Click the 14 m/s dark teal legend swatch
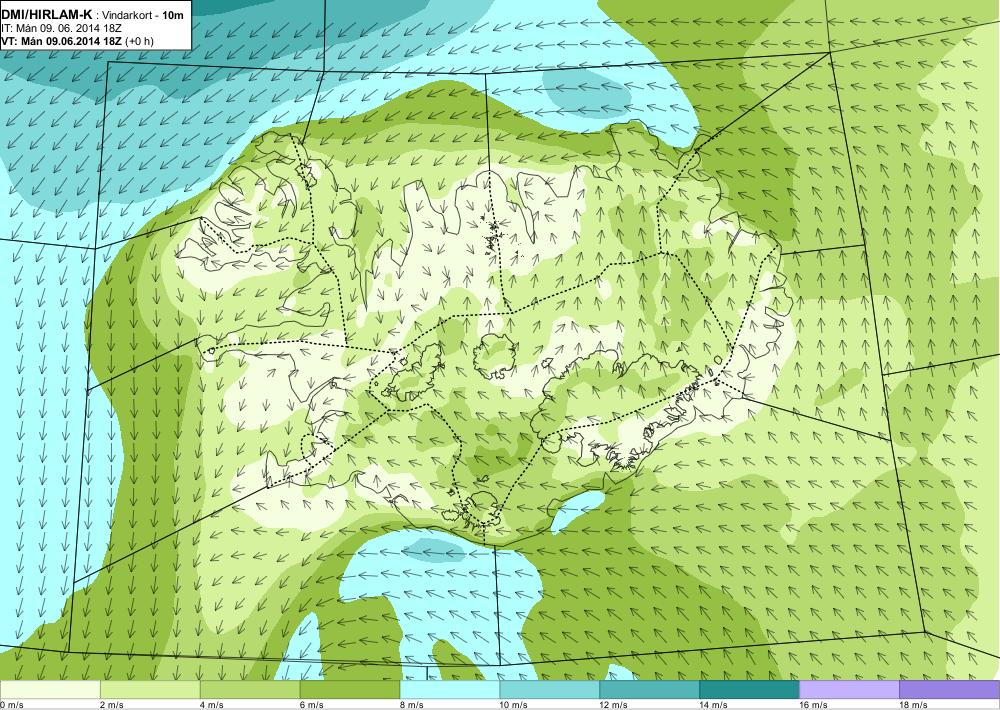The width and height of the screenshot is (1000, 710). (749, 690)
